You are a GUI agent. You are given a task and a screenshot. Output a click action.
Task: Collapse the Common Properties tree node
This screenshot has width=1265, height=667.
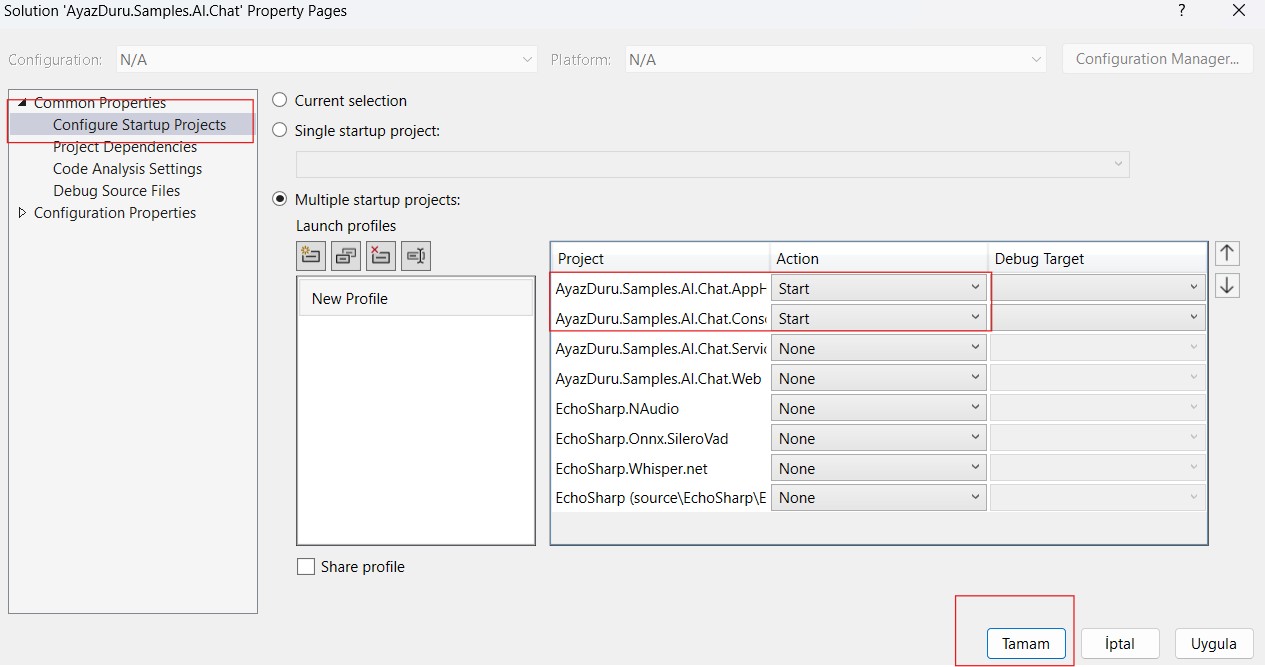pyautogui.click(x=24, y=103)
